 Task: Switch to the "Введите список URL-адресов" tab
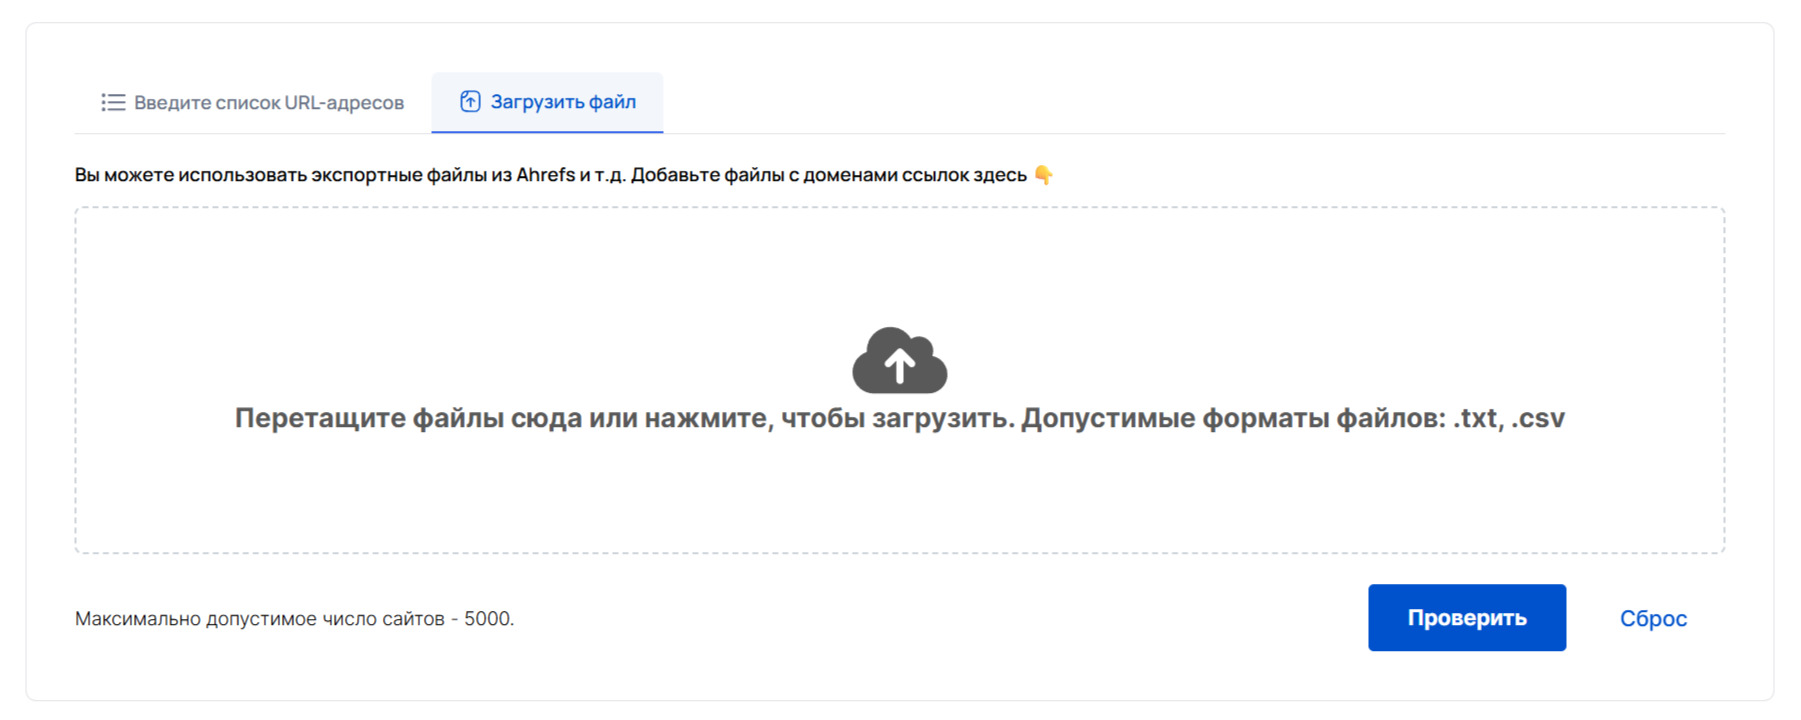(x=268, y=102)
